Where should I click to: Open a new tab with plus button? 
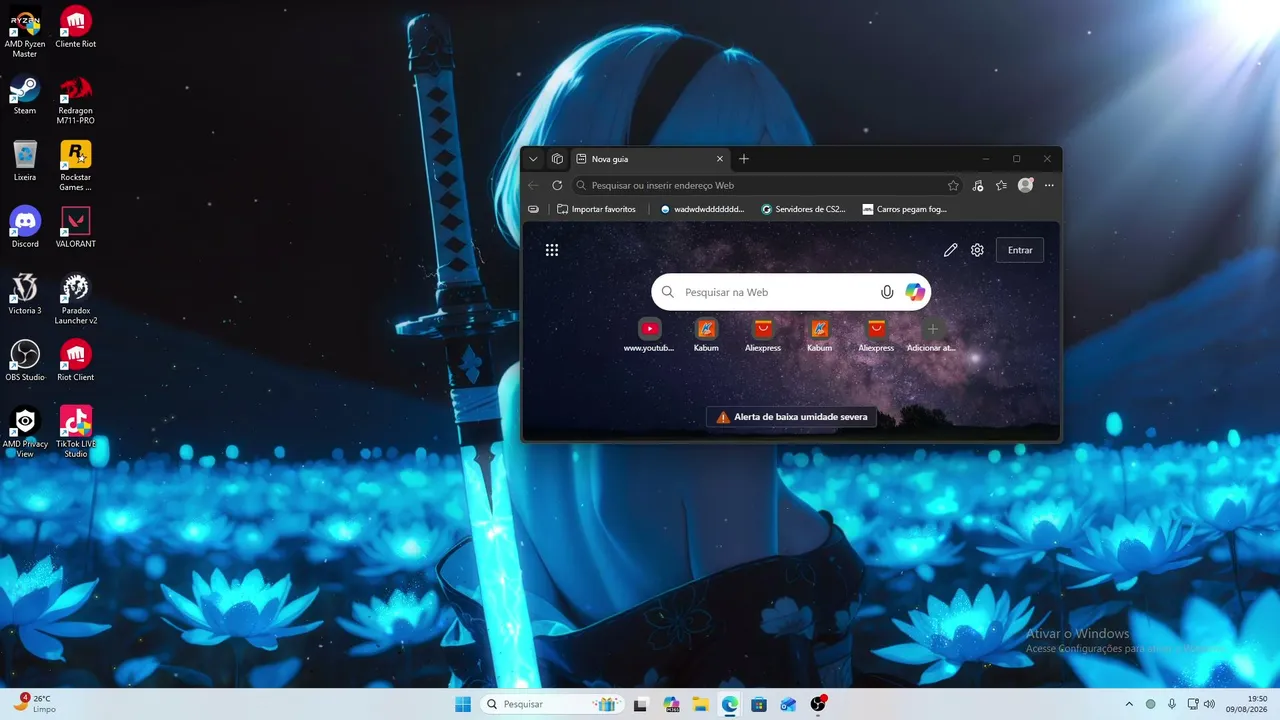pyautogui.click(x=743, y=159)
